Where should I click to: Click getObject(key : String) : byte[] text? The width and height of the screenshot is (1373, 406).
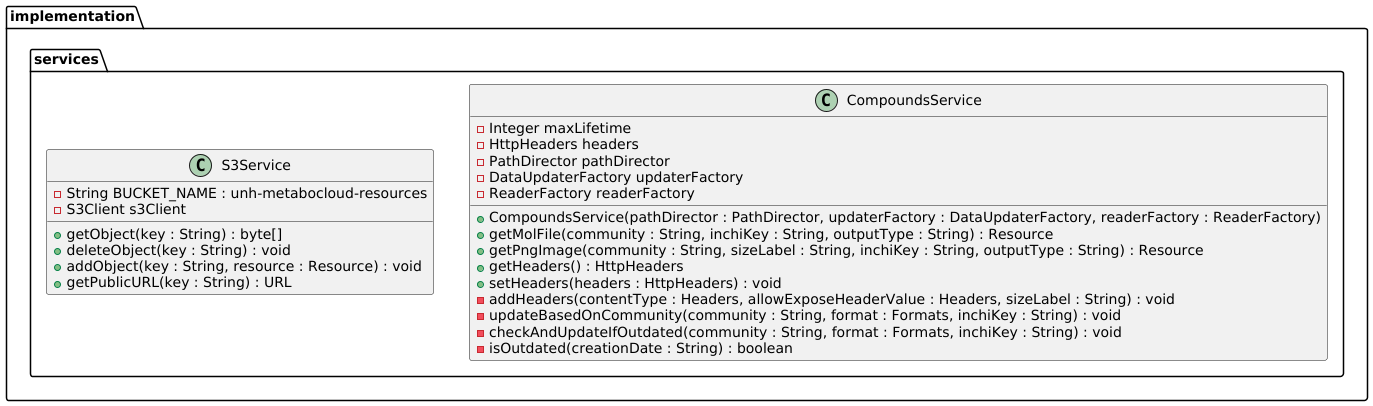pyautogui.click(x=175, y=235)
